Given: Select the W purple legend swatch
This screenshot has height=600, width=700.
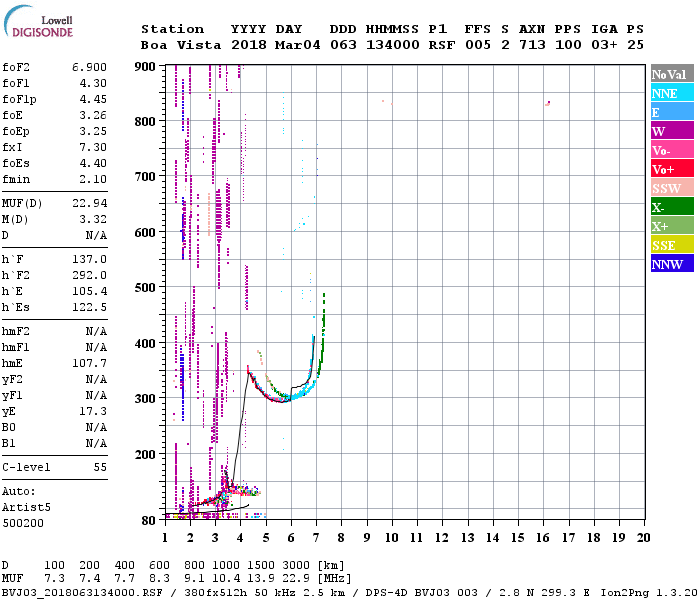Looking at the screenshot, I should pyautogui.click(x=672, y=130).
